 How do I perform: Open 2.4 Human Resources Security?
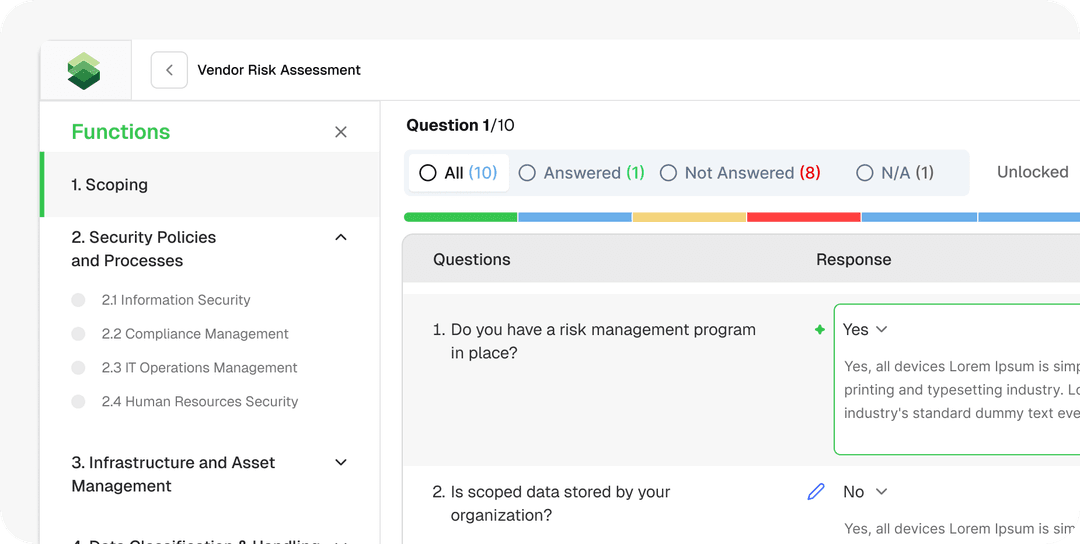[x=200, y=401]
